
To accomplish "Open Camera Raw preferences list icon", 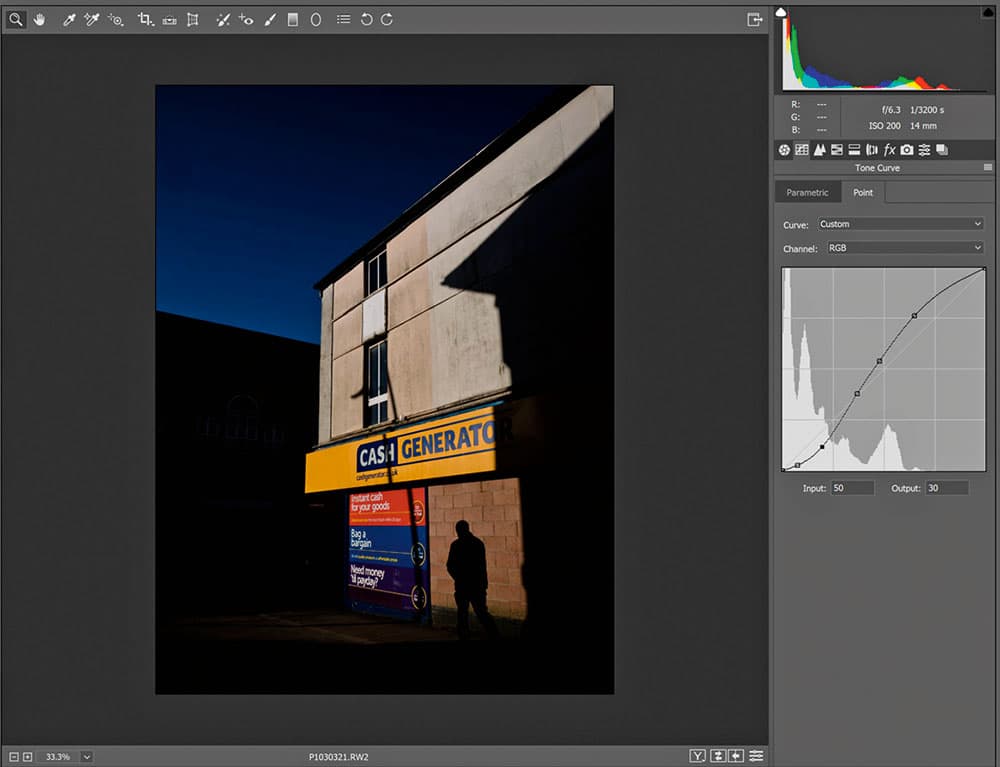I will (343, 19).
